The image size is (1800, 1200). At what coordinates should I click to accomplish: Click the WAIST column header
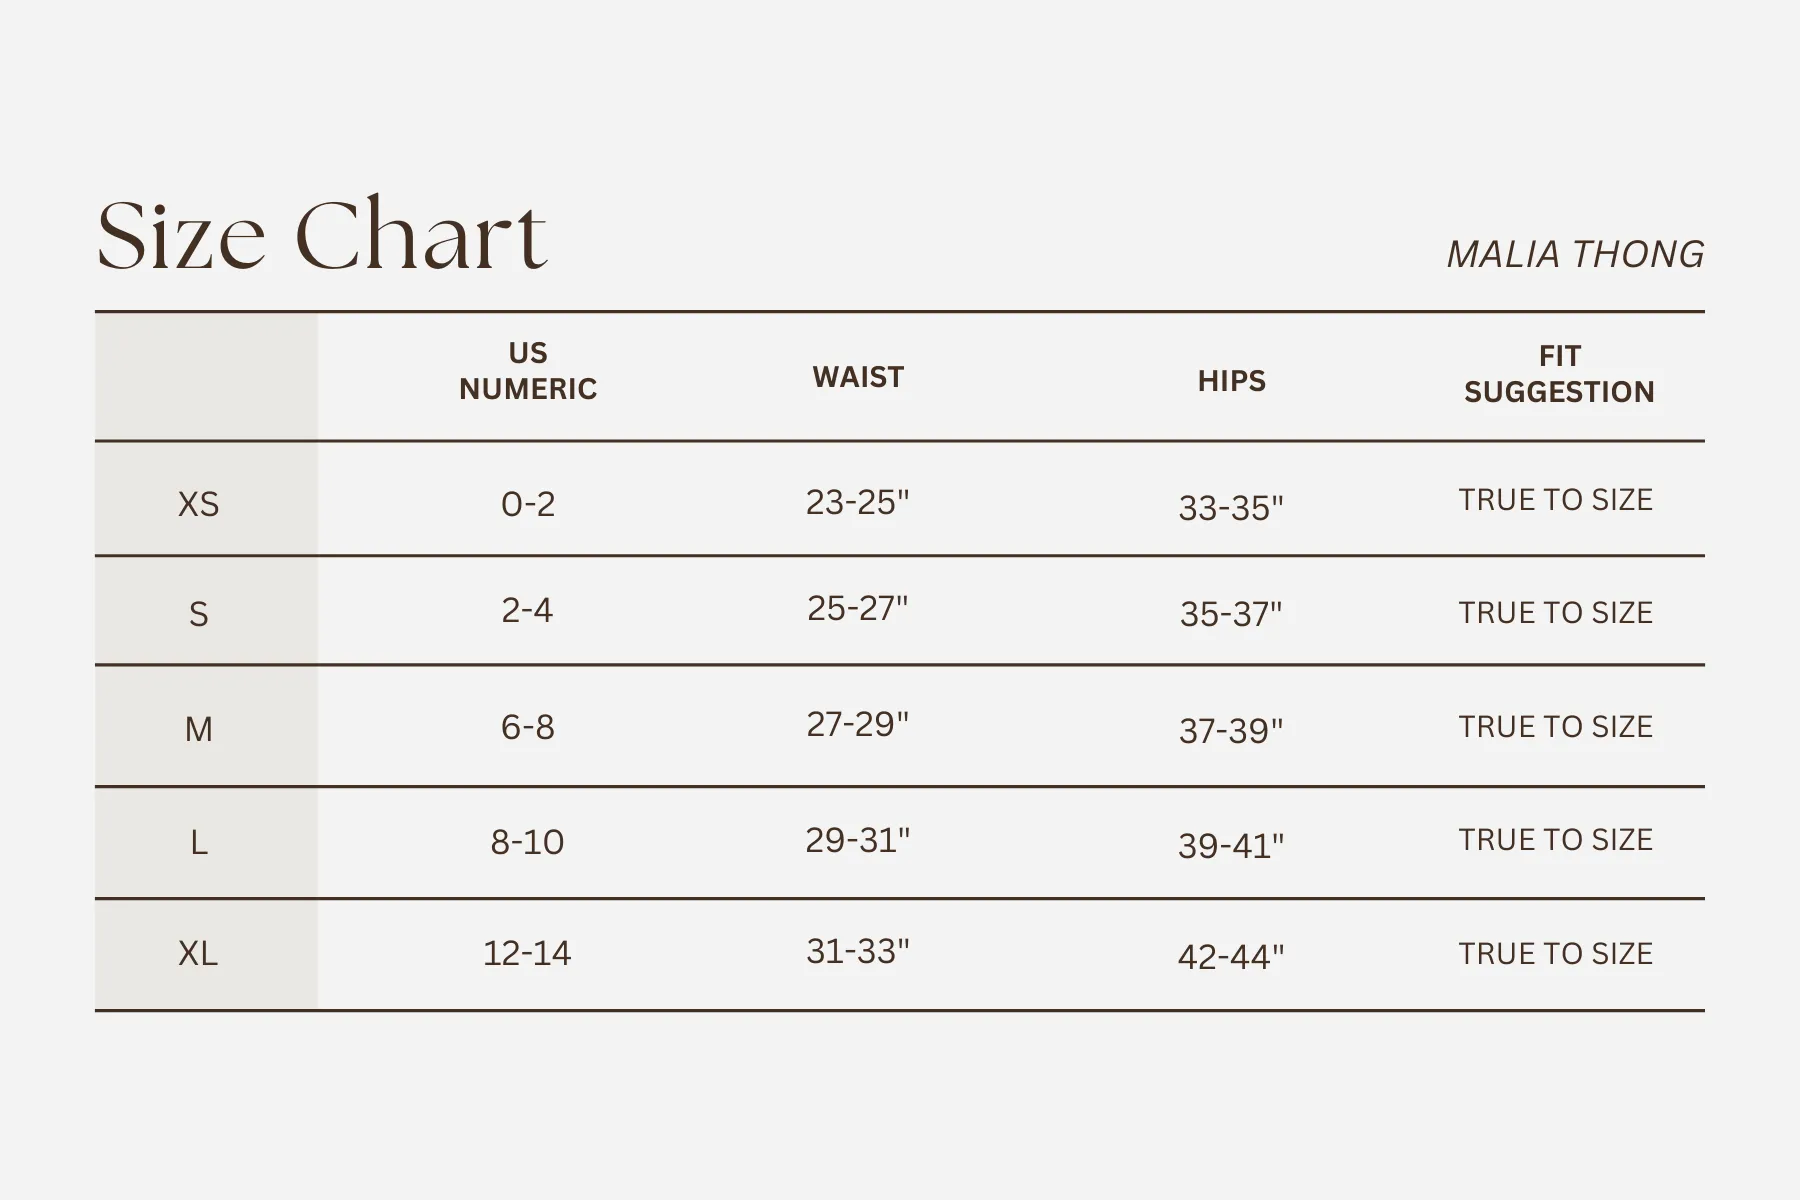pos(858,377)
